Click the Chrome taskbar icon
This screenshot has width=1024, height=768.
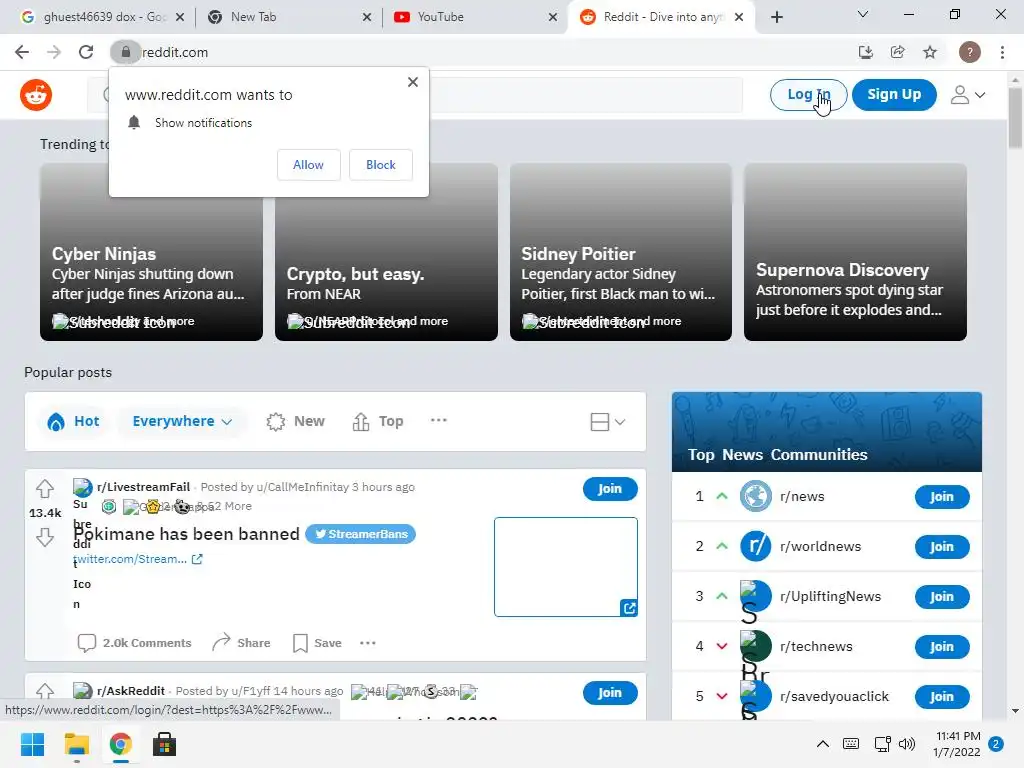point(120,744)
